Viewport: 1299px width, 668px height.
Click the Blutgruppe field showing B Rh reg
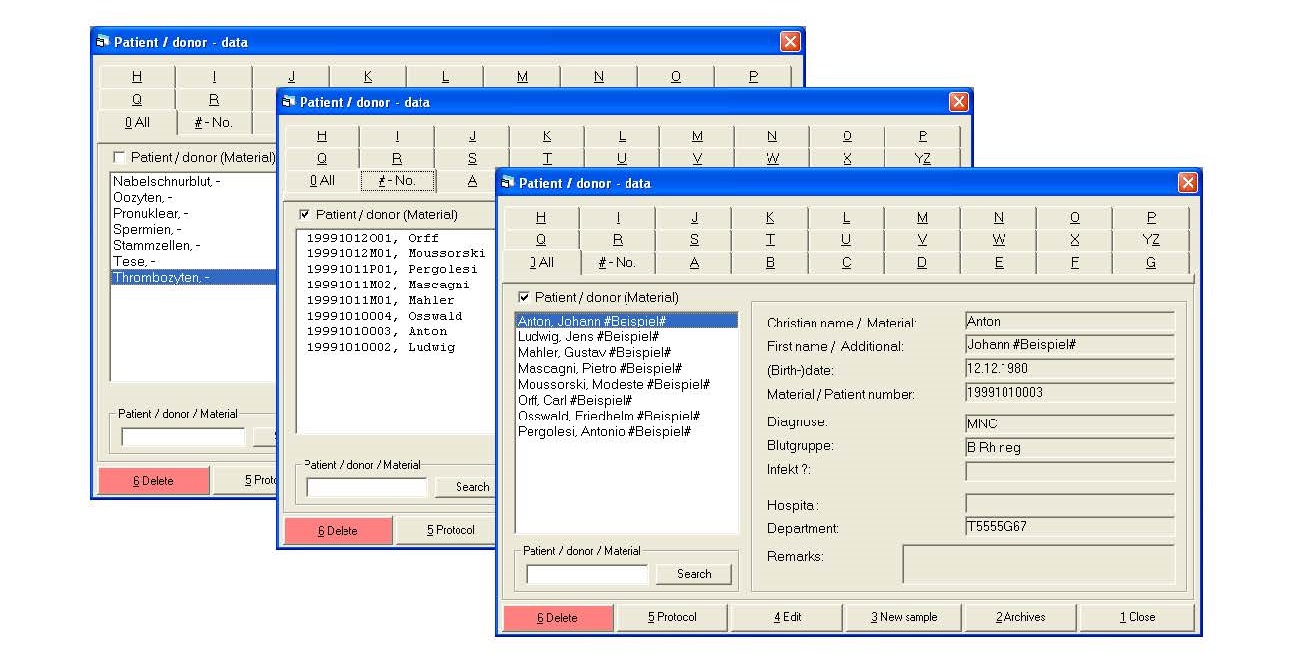(1068, 447)
